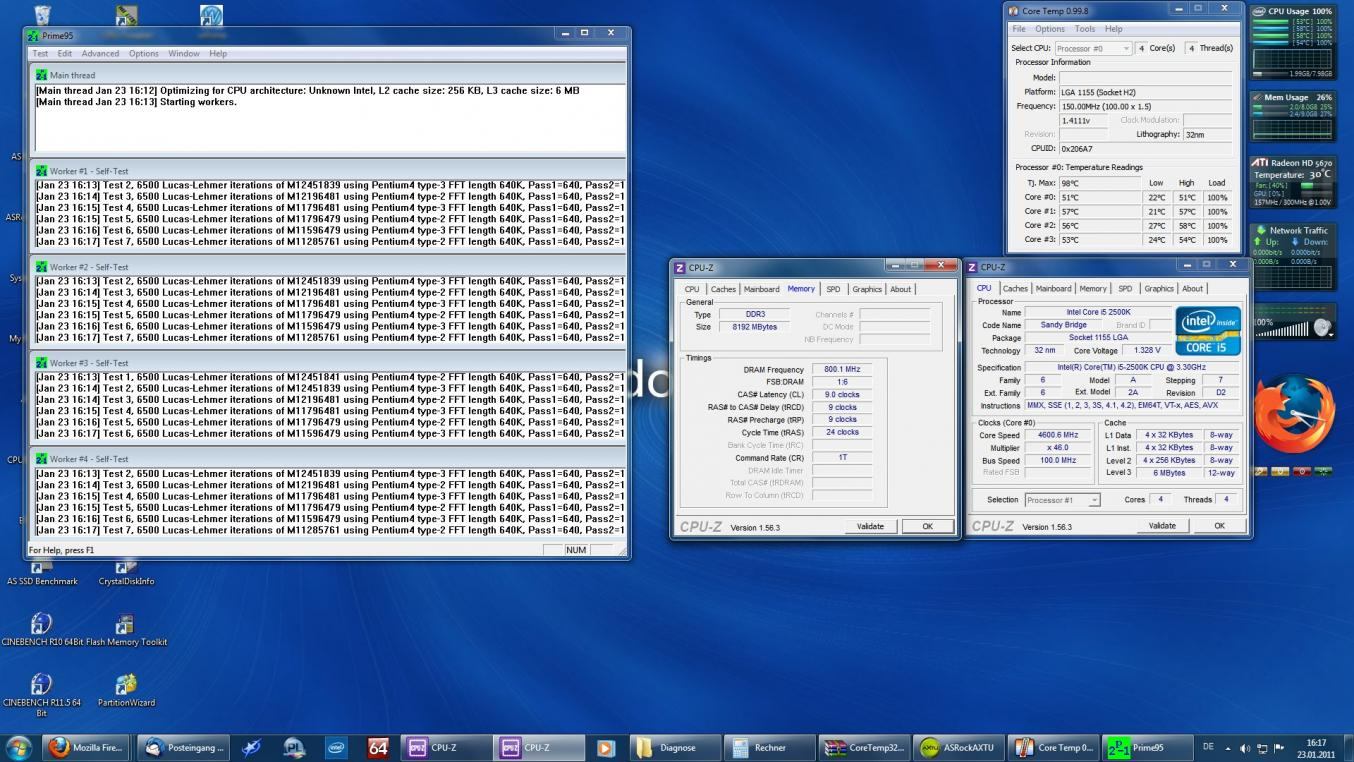Click the Worker #4 Self-Test window icon

pos(41,459)
